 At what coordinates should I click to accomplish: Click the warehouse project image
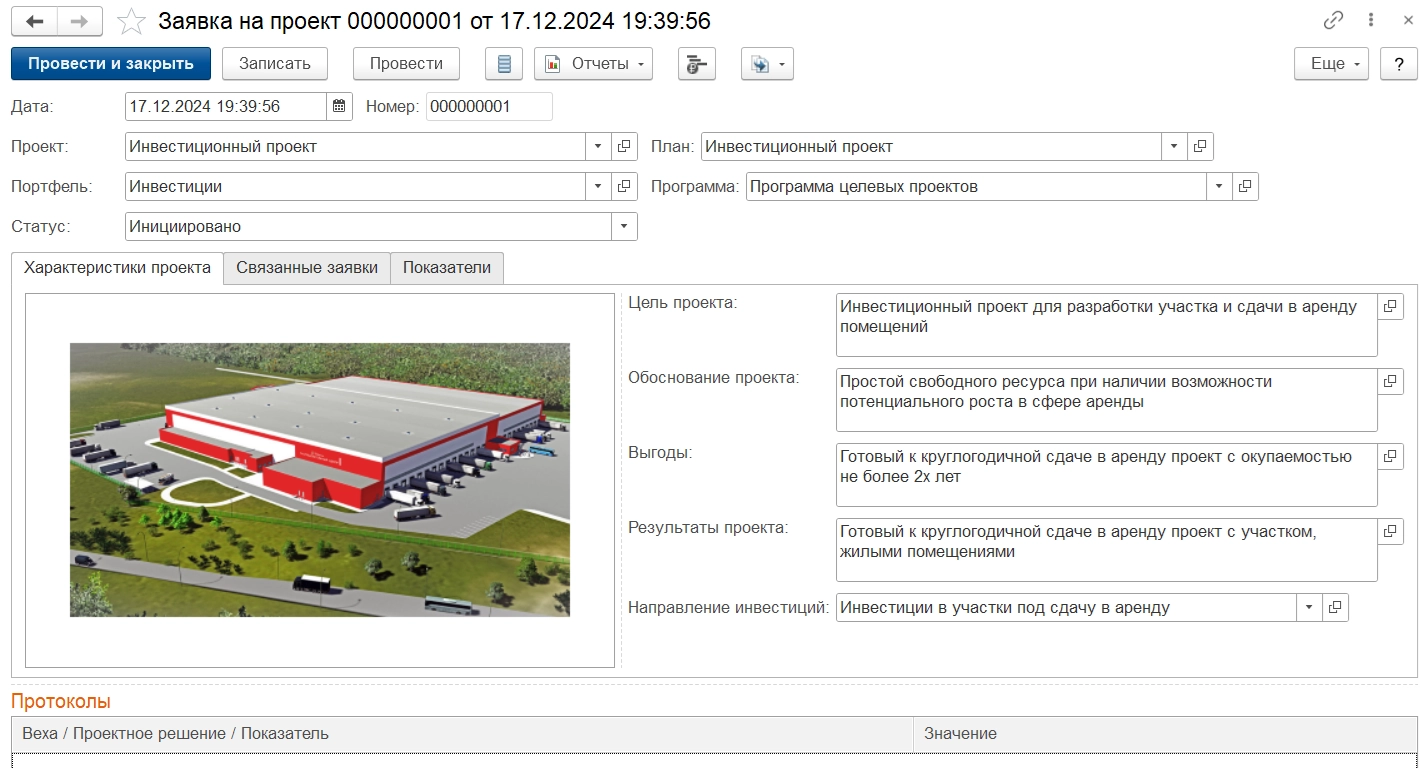coord(319,479)
